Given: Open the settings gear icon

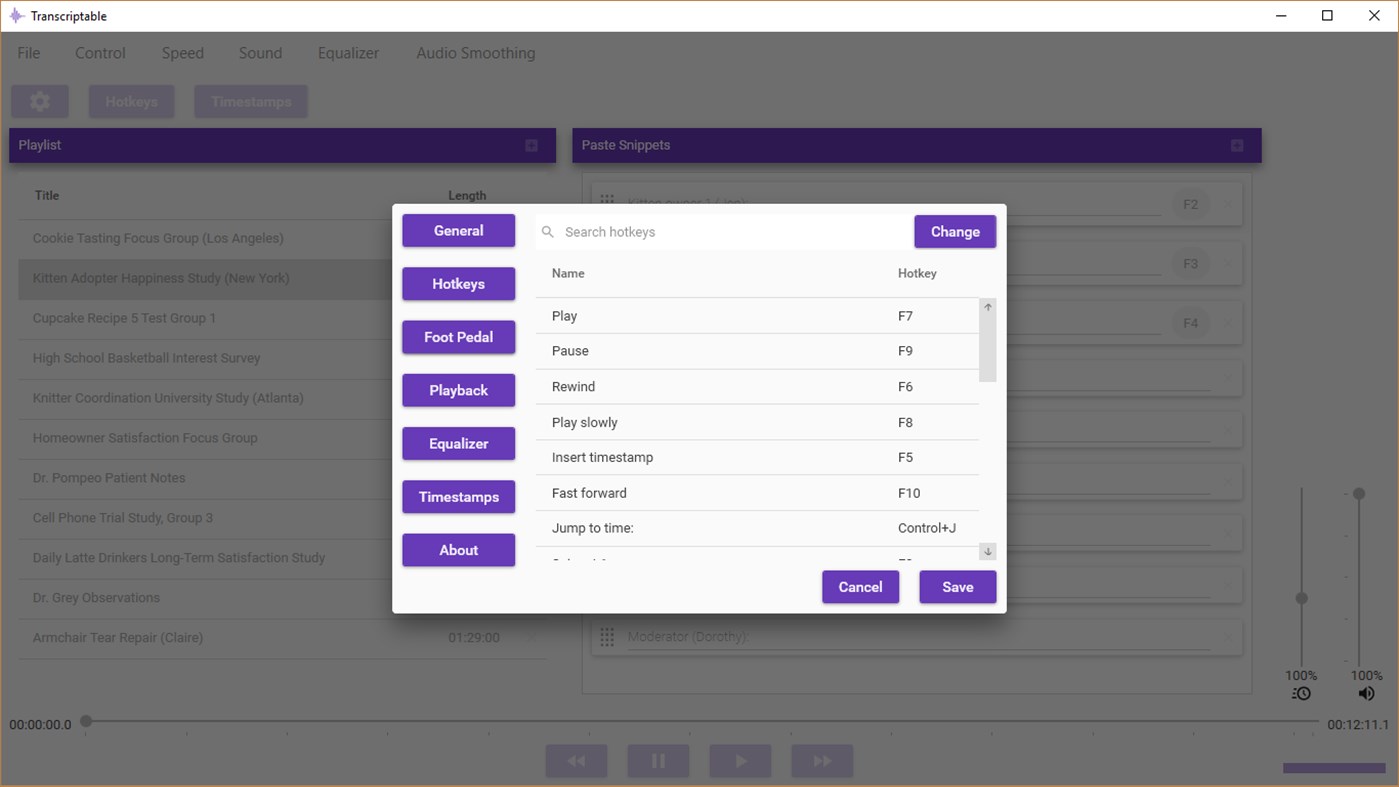Looking at the screenshot, I should pyautogui.click(x=39, y=101).
